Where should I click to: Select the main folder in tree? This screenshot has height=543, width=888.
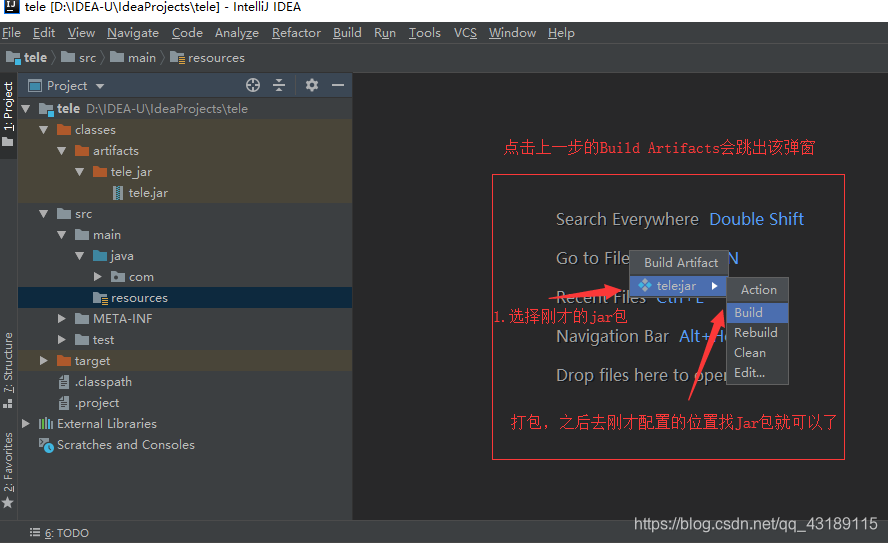coord(106,235)
